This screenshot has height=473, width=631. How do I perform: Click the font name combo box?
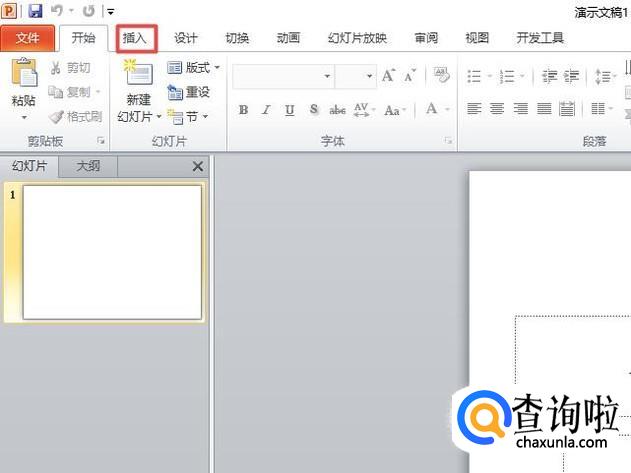[283, 76]
